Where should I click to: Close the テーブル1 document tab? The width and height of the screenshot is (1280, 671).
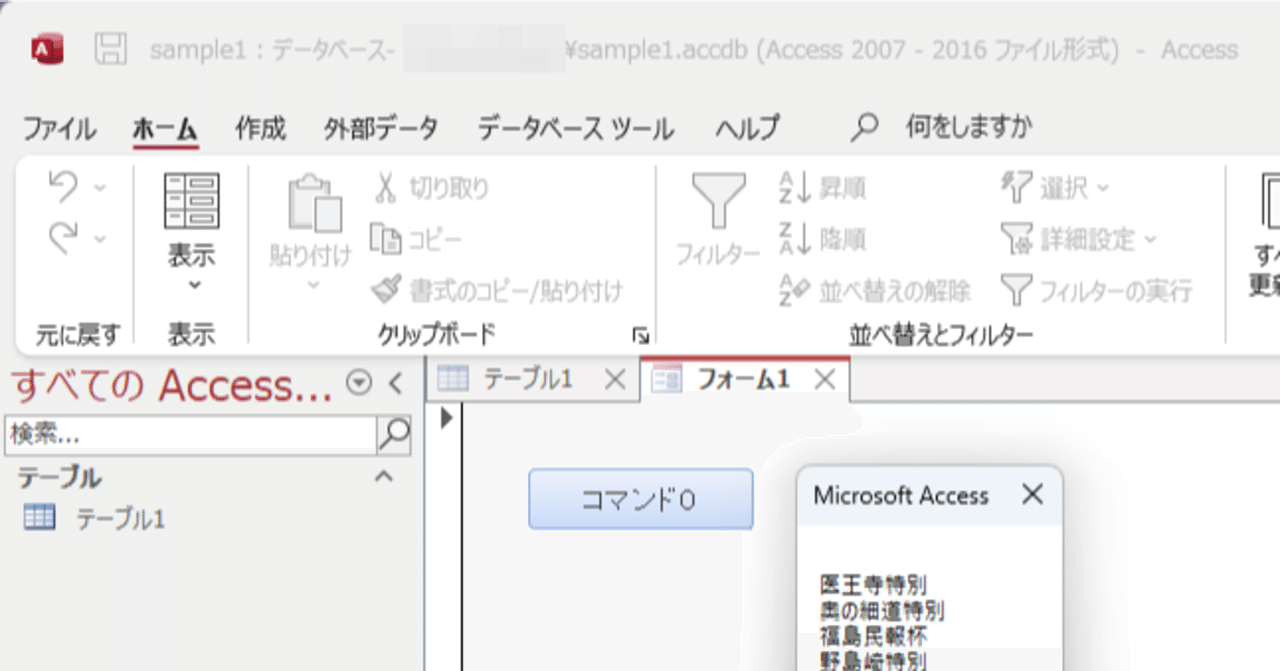[x=616, y=379]
